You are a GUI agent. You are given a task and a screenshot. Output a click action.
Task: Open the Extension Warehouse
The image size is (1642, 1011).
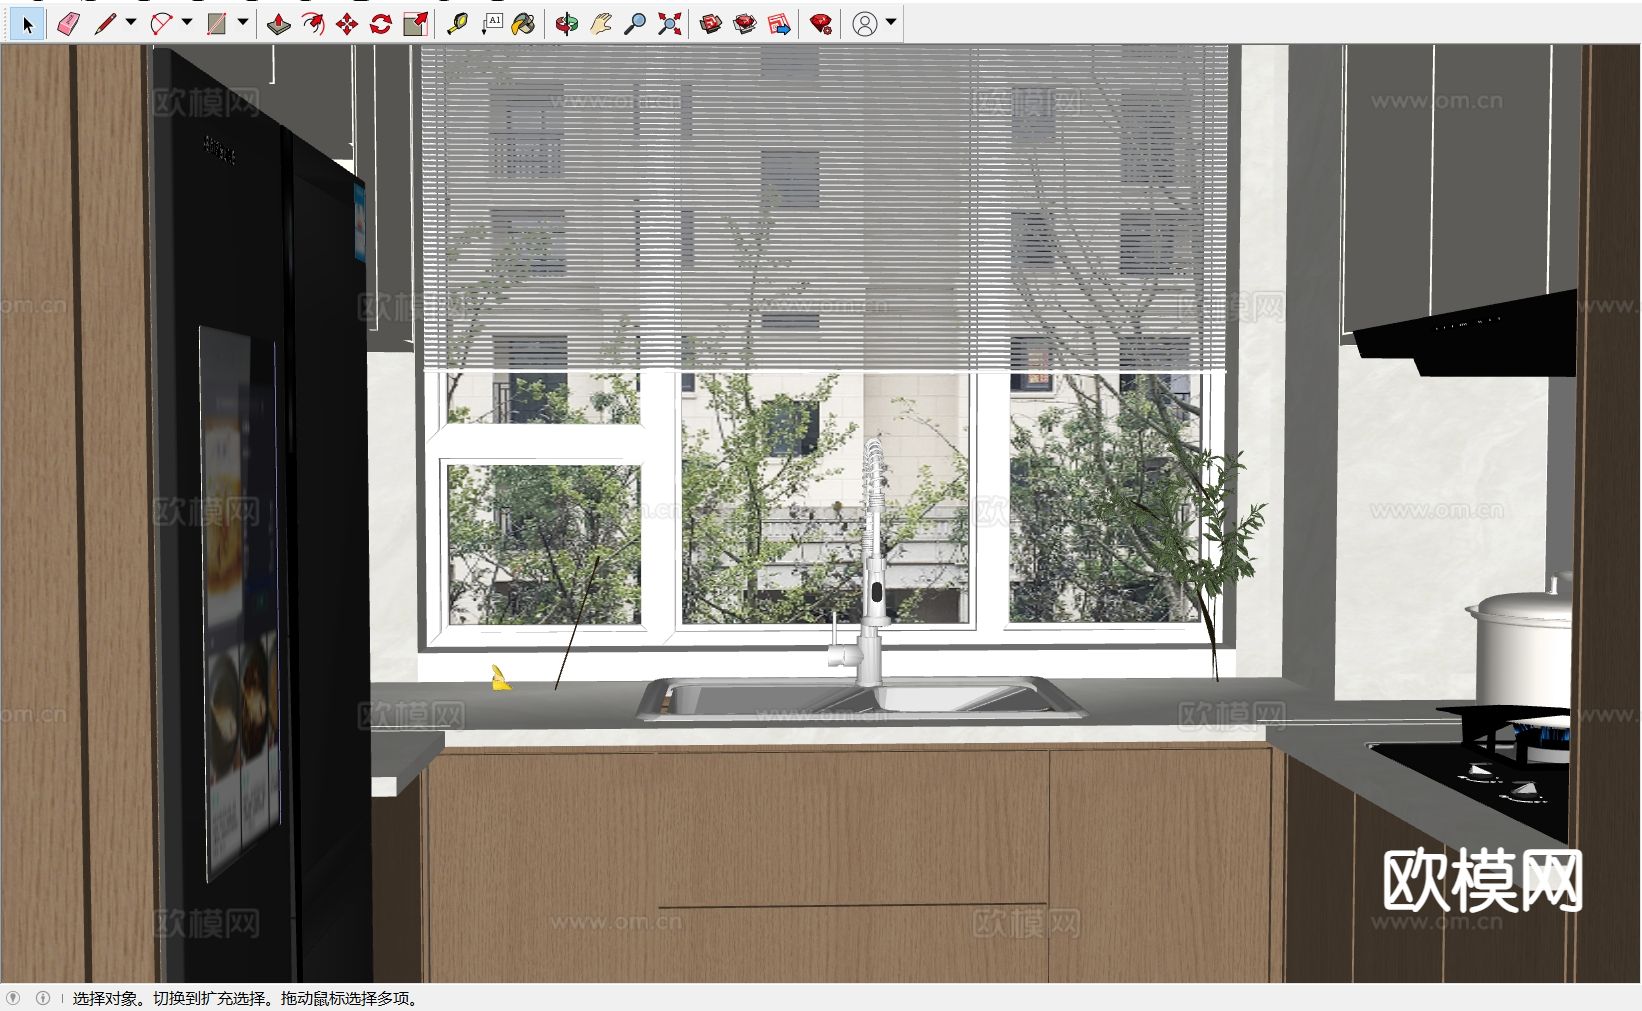745,24
